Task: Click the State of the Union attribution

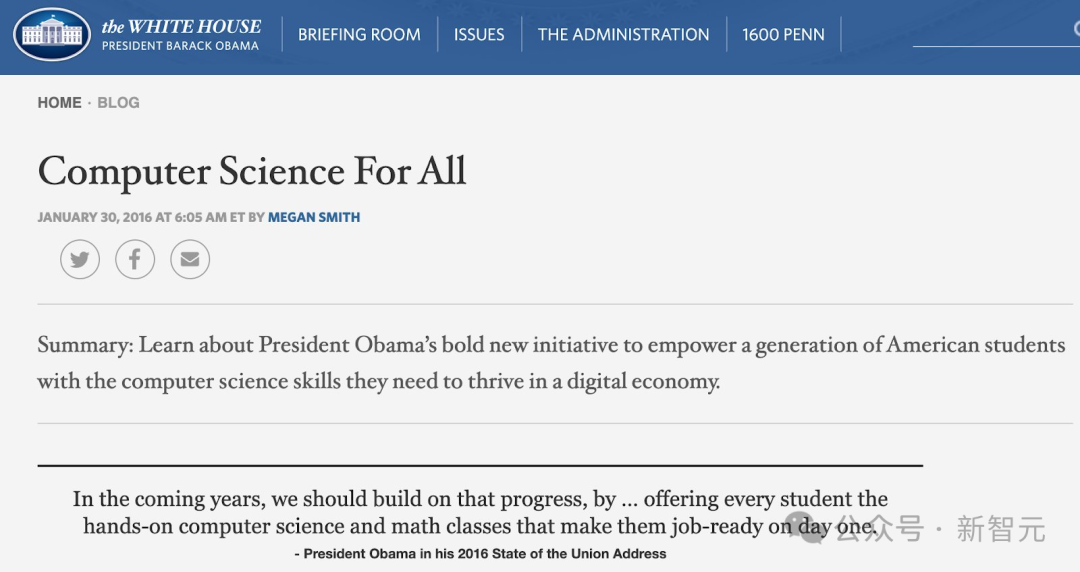Action: click(480, 553)
